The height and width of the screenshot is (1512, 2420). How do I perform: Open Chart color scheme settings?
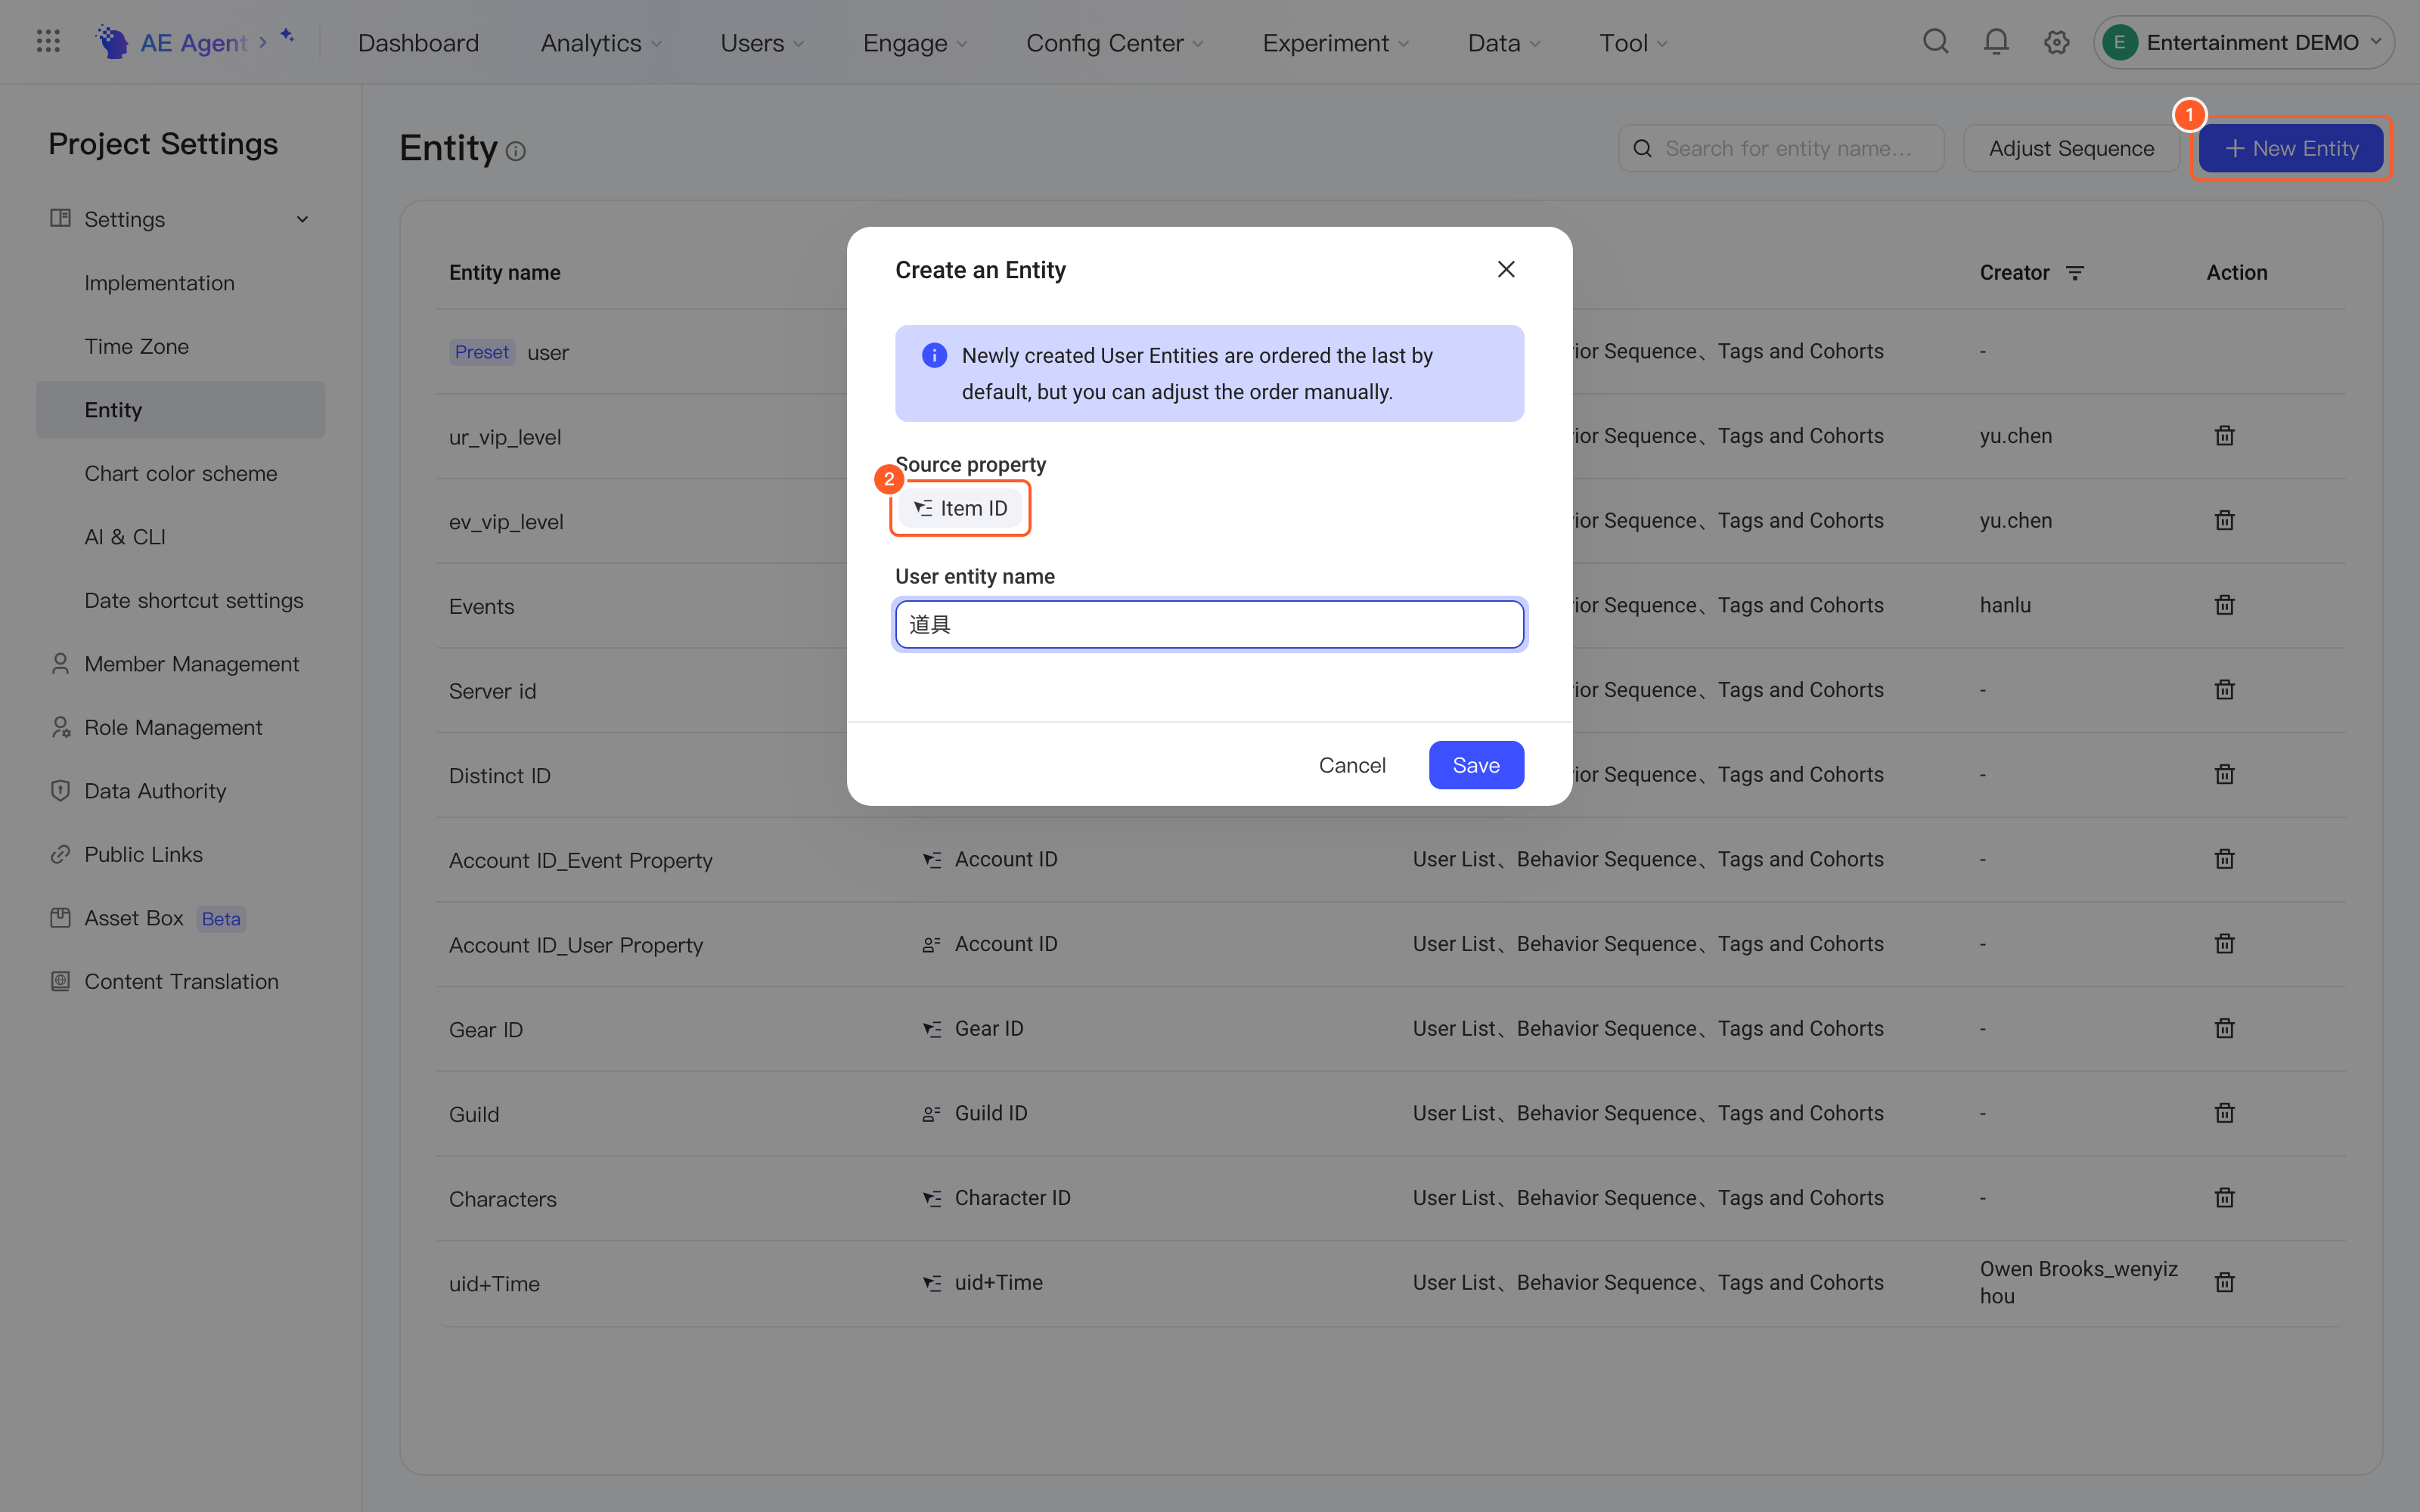[181, 473]
